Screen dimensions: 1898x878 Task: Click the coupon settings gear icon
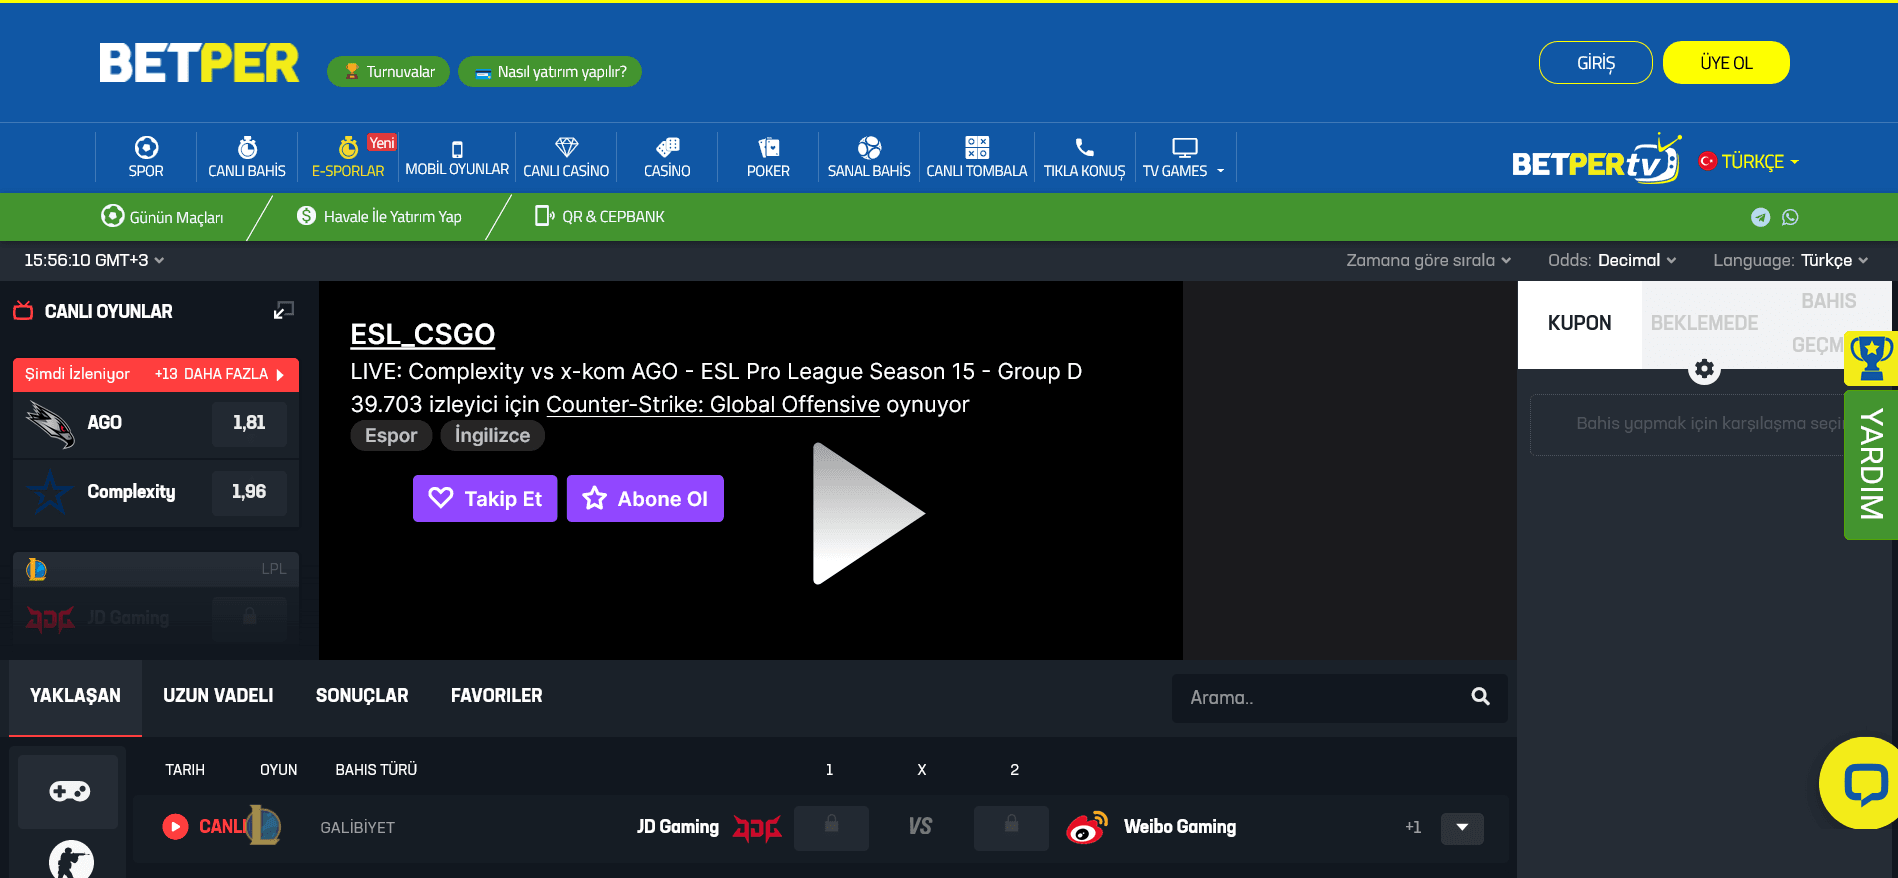1704,369
